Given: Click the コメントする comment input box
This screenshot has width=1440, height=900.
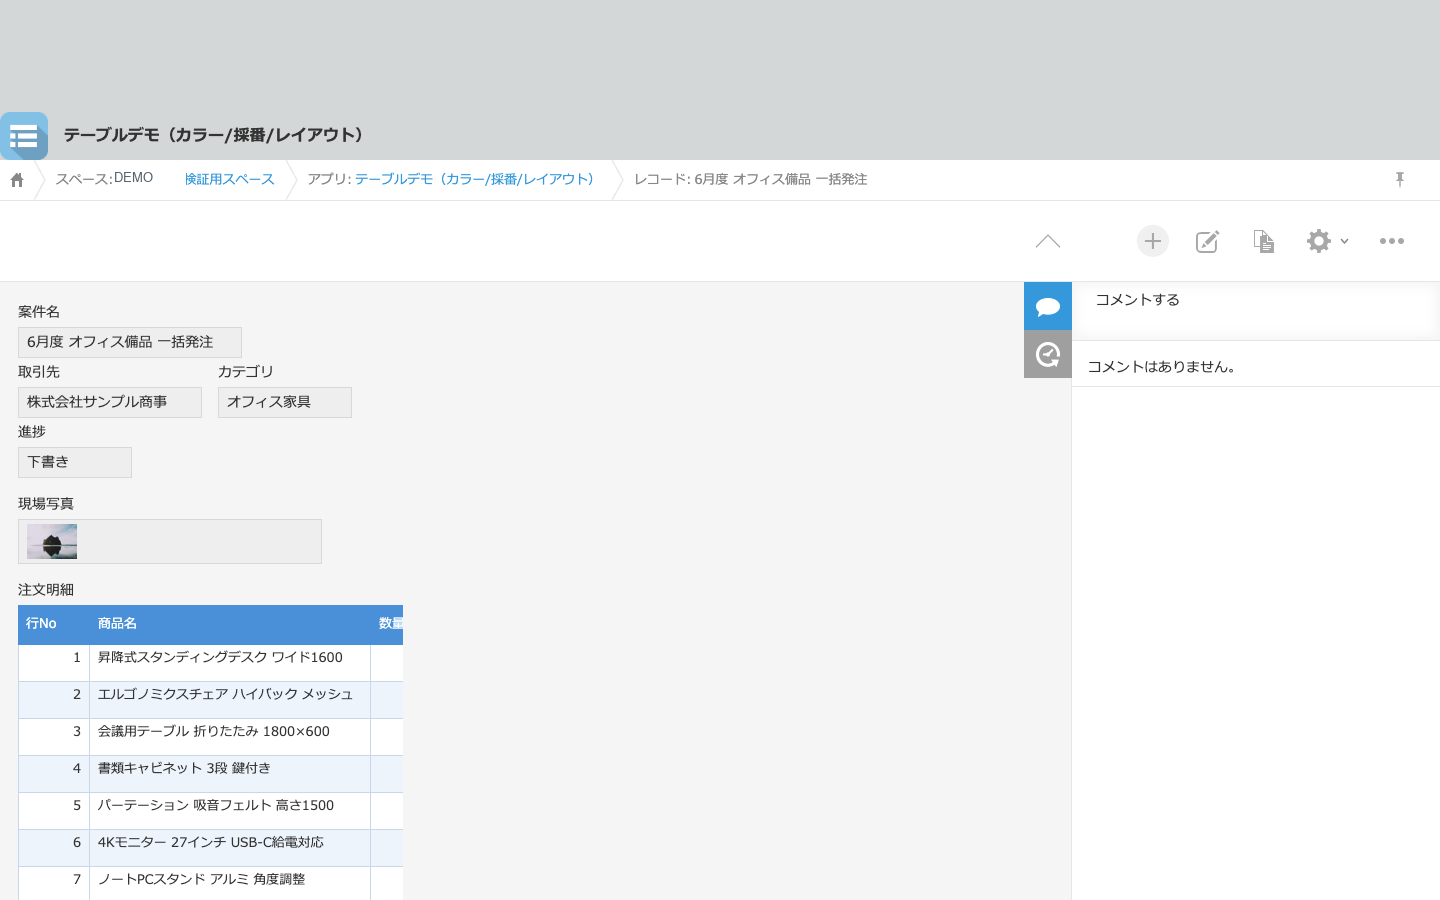Looking at the screenshot, I should 1256,310.
